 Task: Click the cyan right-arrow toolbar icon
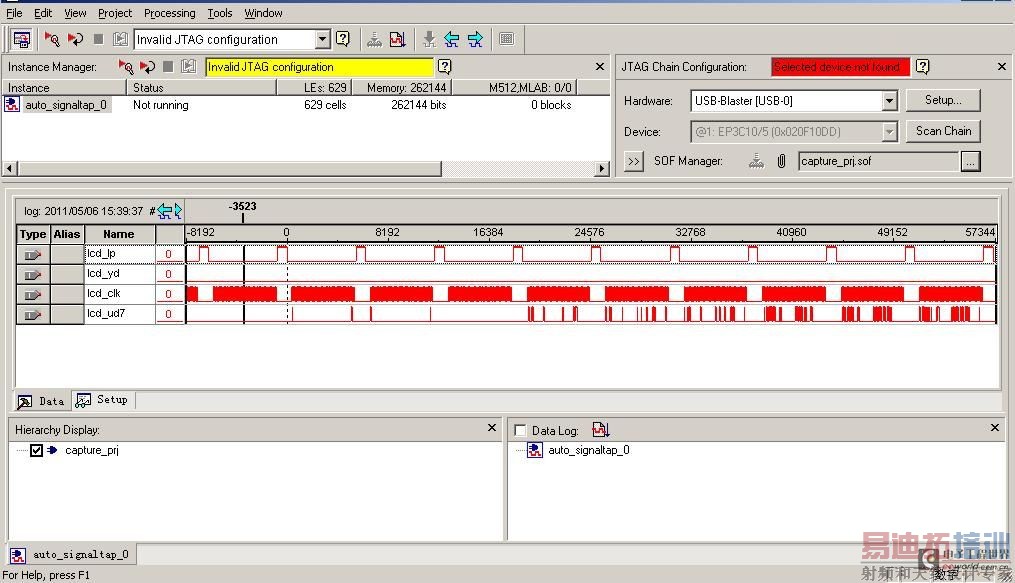pyautogui.click(x=475, y=39)
